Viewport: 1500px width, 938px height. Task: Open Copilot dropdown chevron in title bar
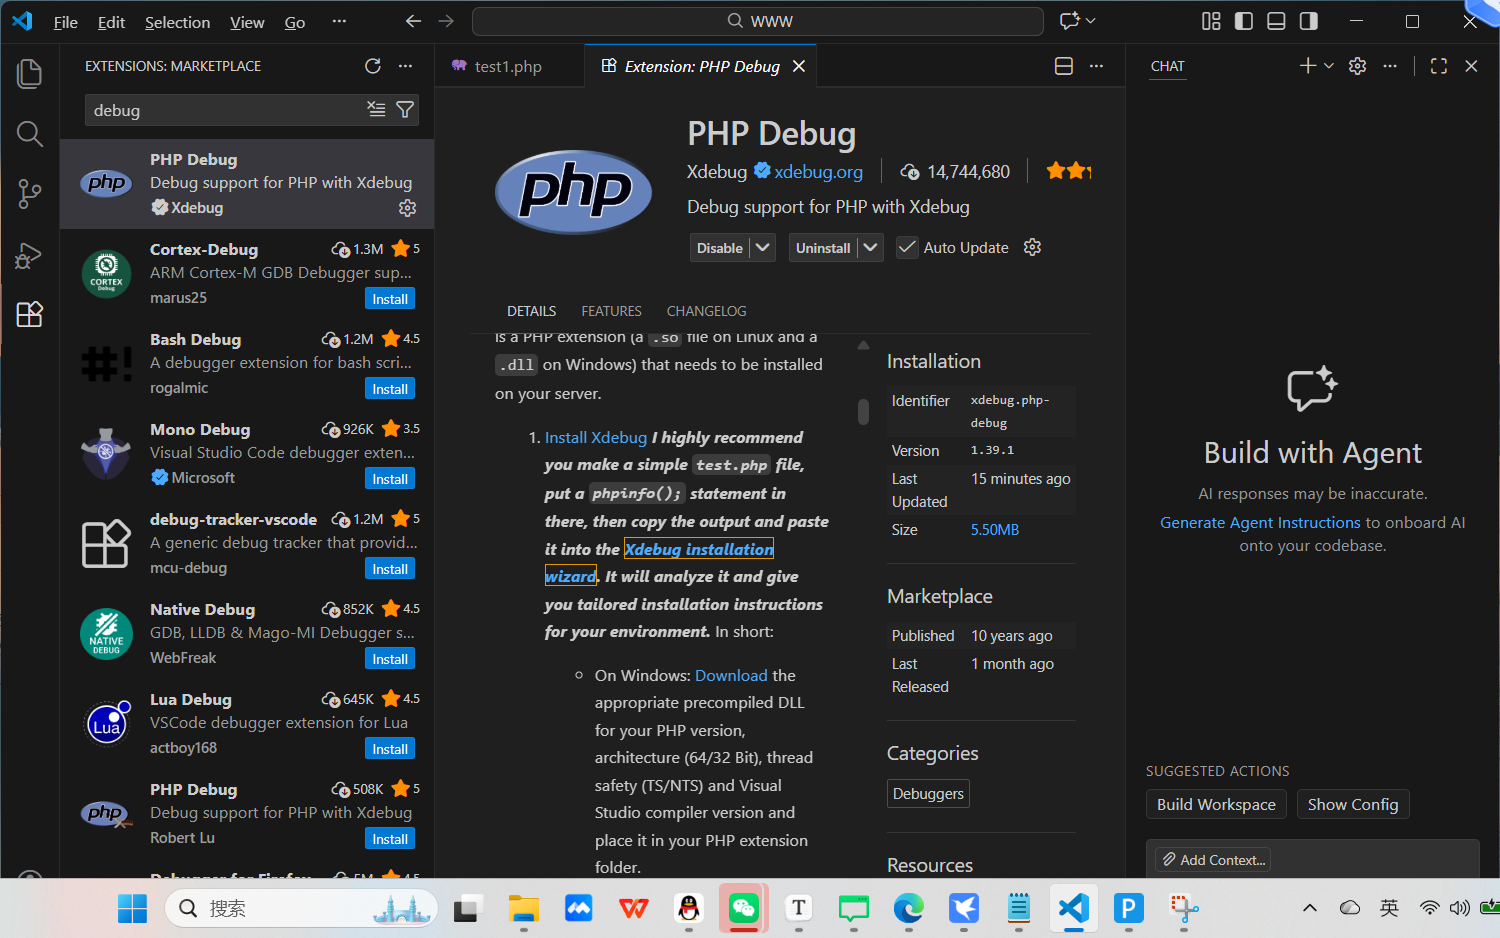[x=1091, y=21]
